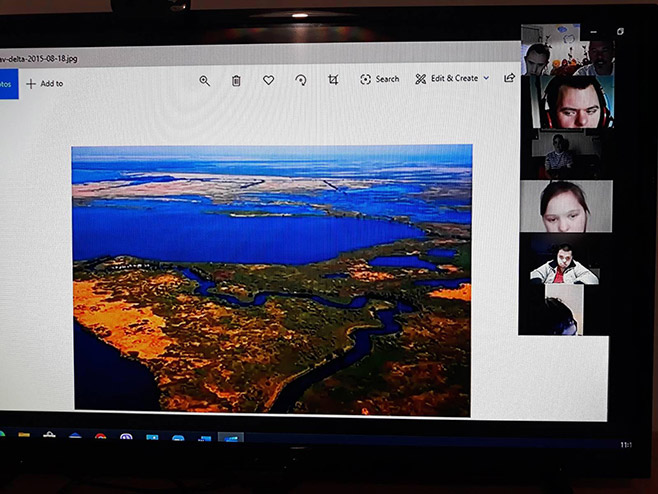The image size is (658, 494).
Task: Select the bottom video tile showing dark hair
Action: (x=564, y=310)
